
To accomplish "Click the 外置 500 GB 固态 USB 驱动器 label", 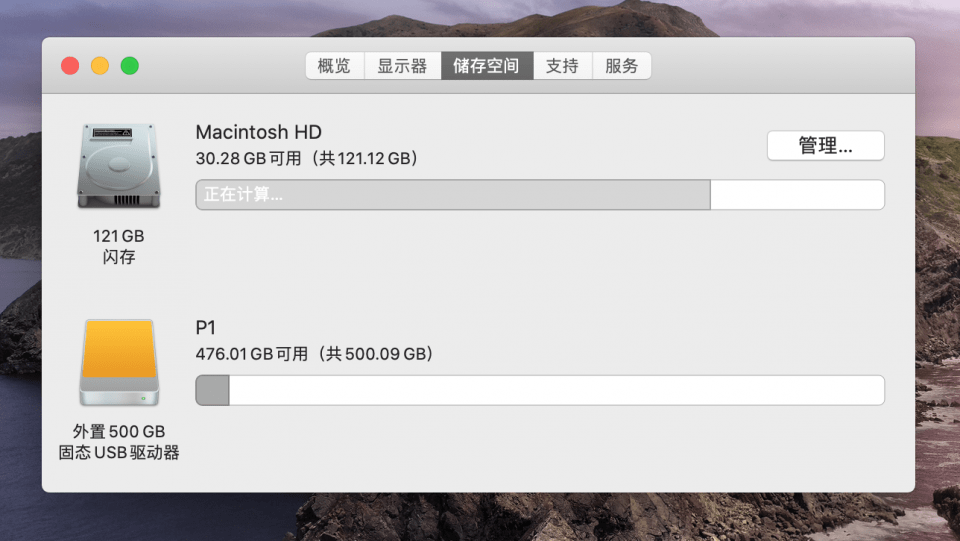I will pyautogui.click(x=119, y=442).
